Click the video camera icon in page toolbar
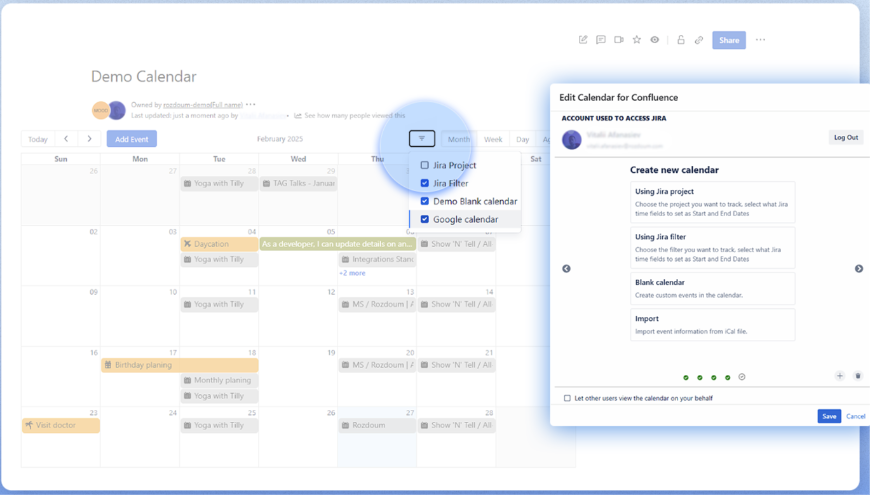870x495 pixels. pyautogui.click(x=619, y=40)
